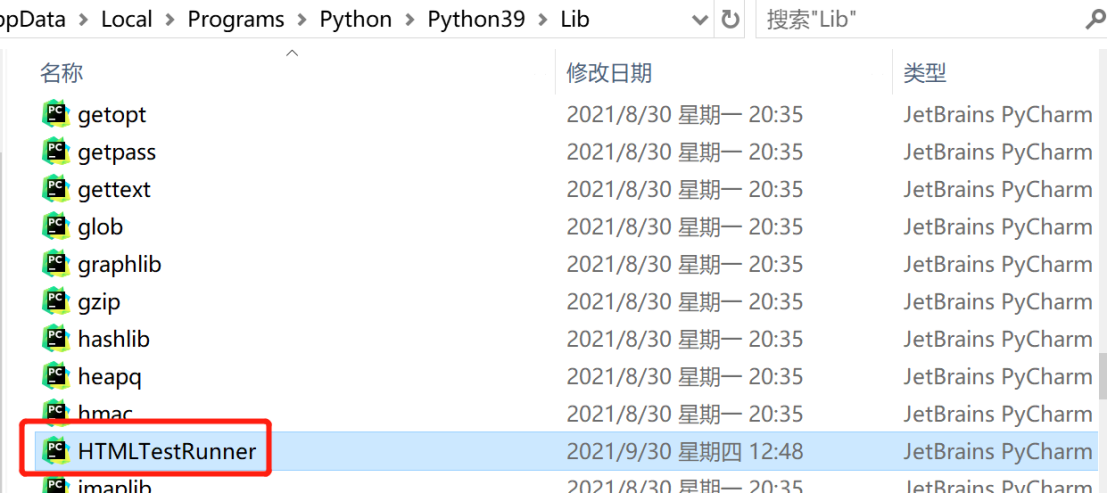
Task: Sort by the 修改日期 column header
Action: point(609,72)
